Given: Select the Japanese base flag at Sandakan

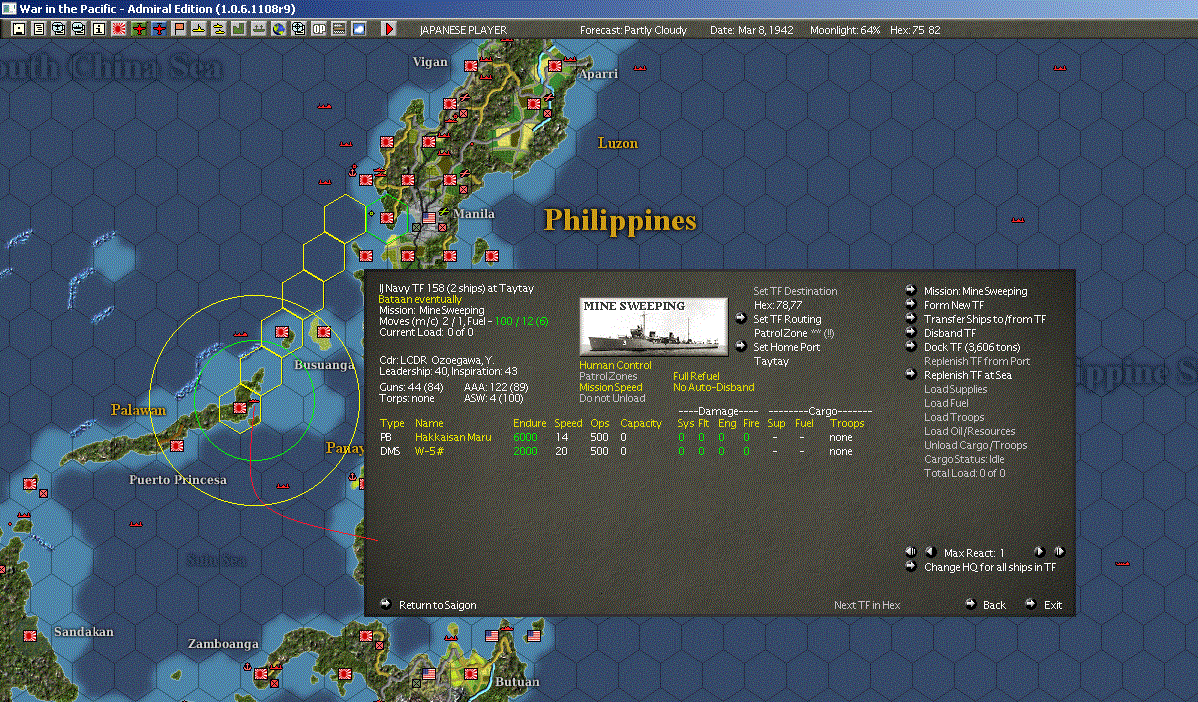Looking at the screenshot, I should pos(30,636).
